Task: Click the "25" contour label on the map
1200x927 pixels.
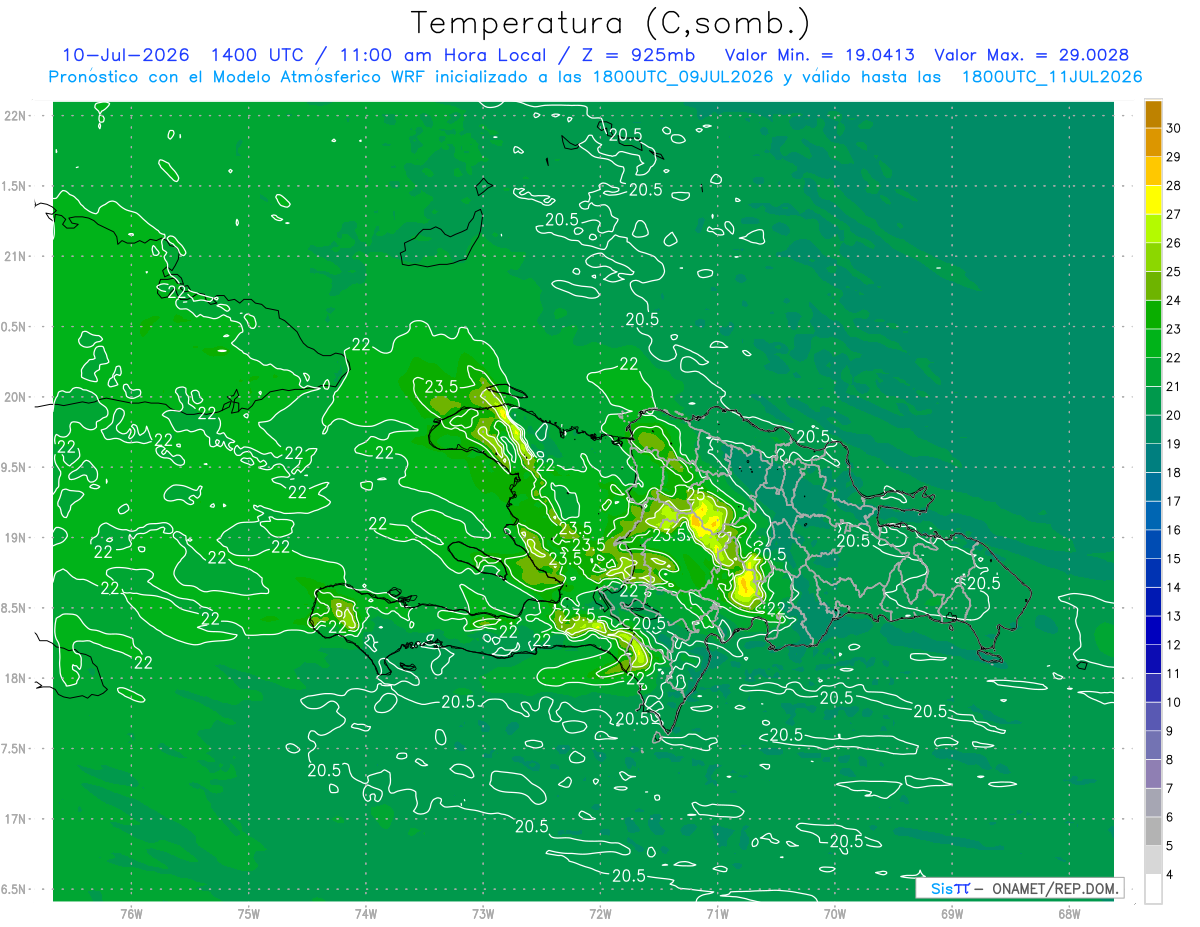Action: tap(696, 494)
